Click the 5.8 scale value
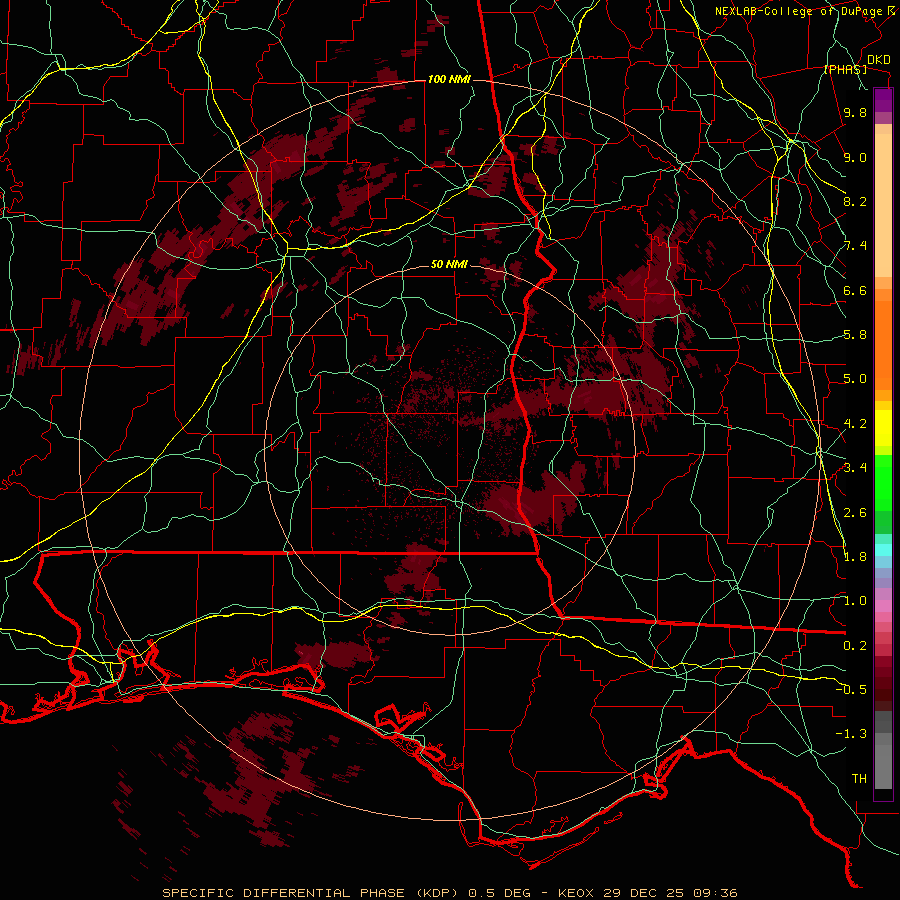 point(855,335)
